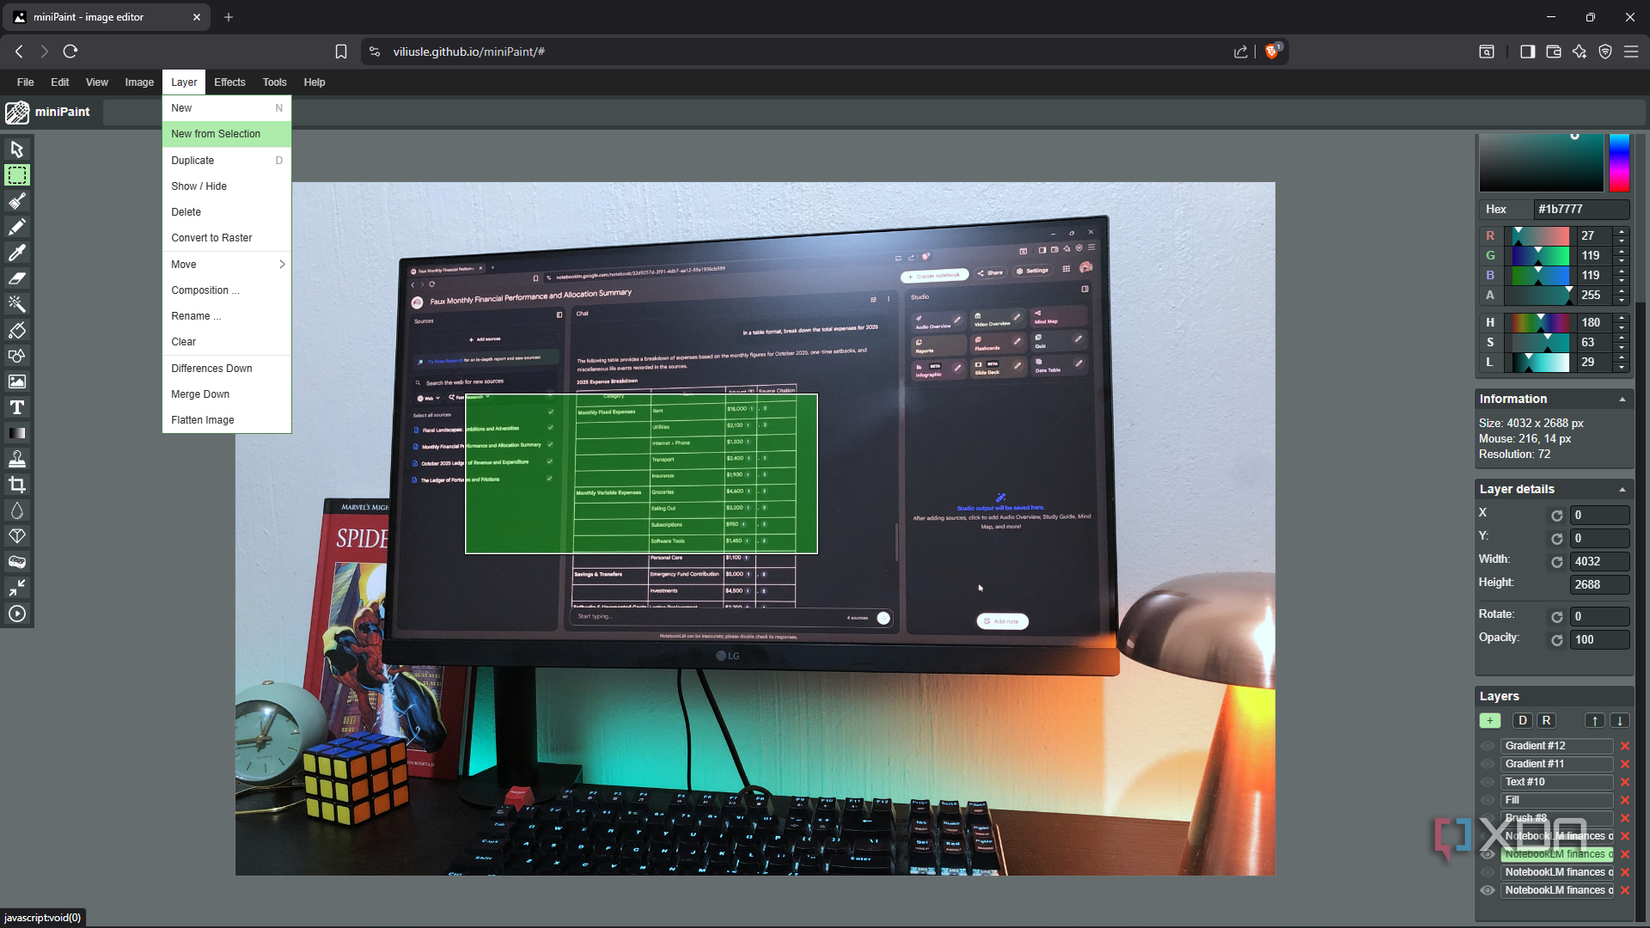
Task: Activate the Crop tool
Action: [17, 485]
